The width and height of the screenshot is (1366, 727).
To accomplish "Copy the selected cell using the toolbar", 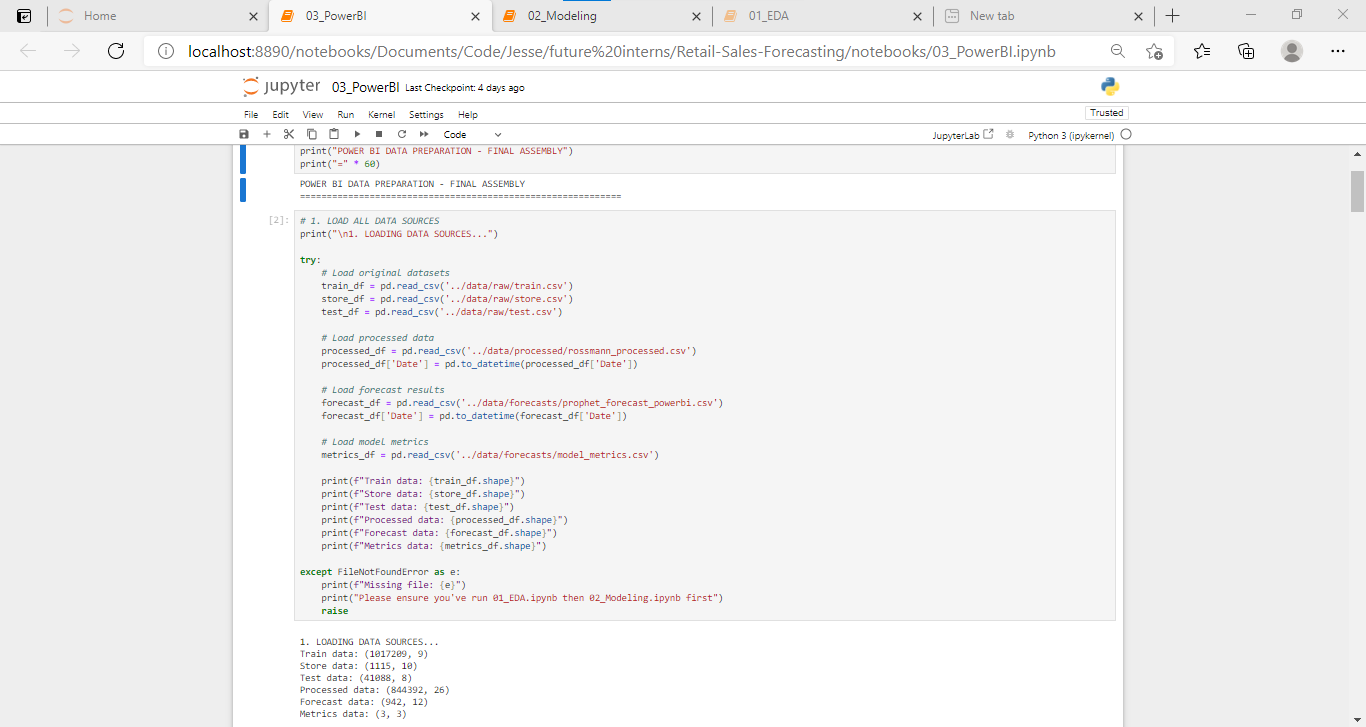I will click(312, 134).
